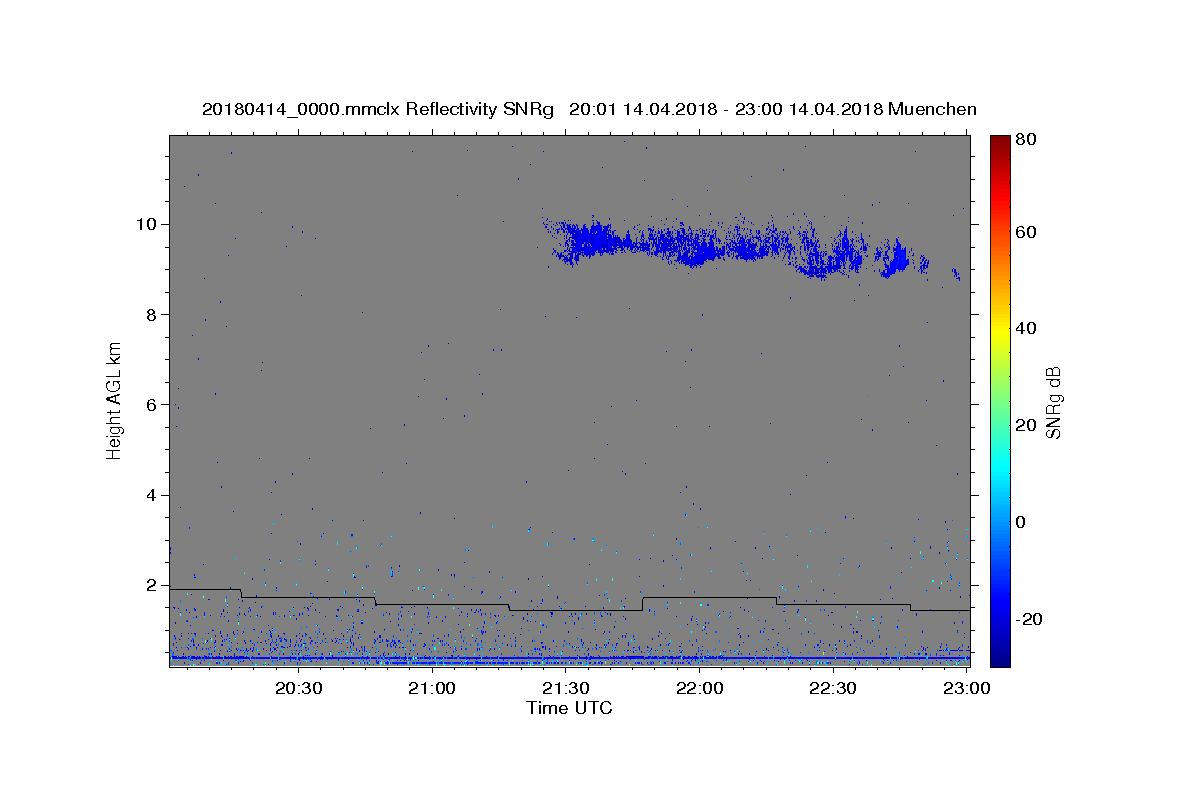1200x800 pixels.
Task: Click the dark blue bottom of colorbar
Action: (1000, 655)
